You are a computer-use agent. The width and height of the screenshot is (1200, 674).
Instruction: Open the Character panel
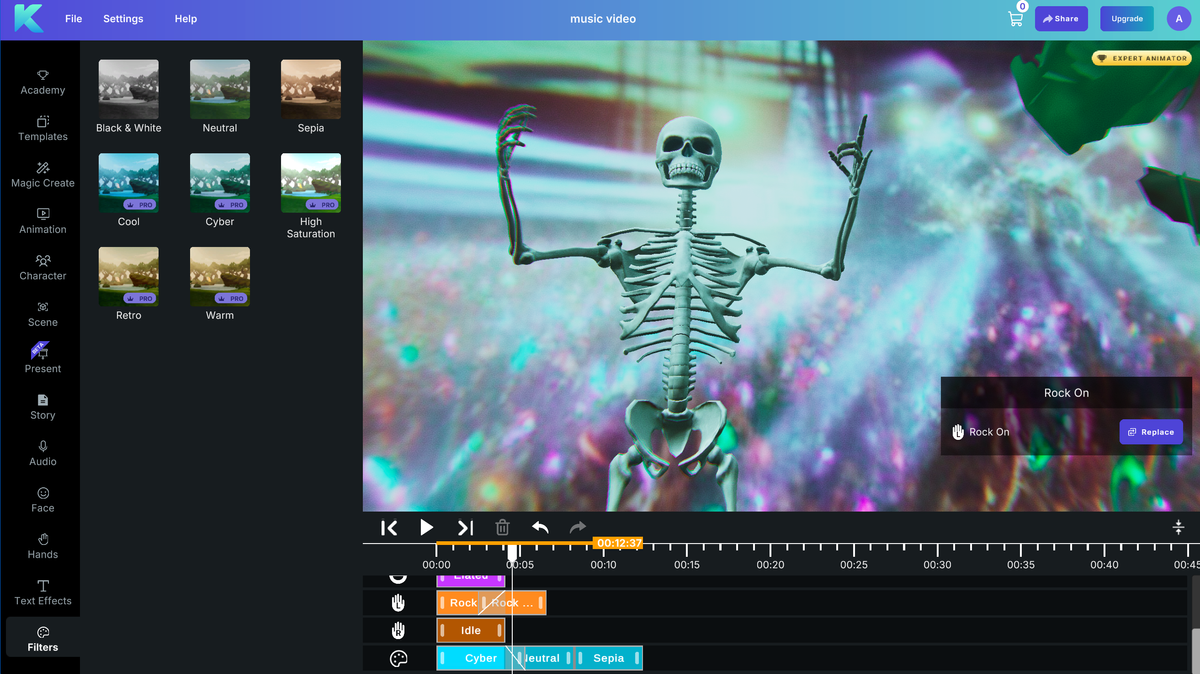coord(42,267)
